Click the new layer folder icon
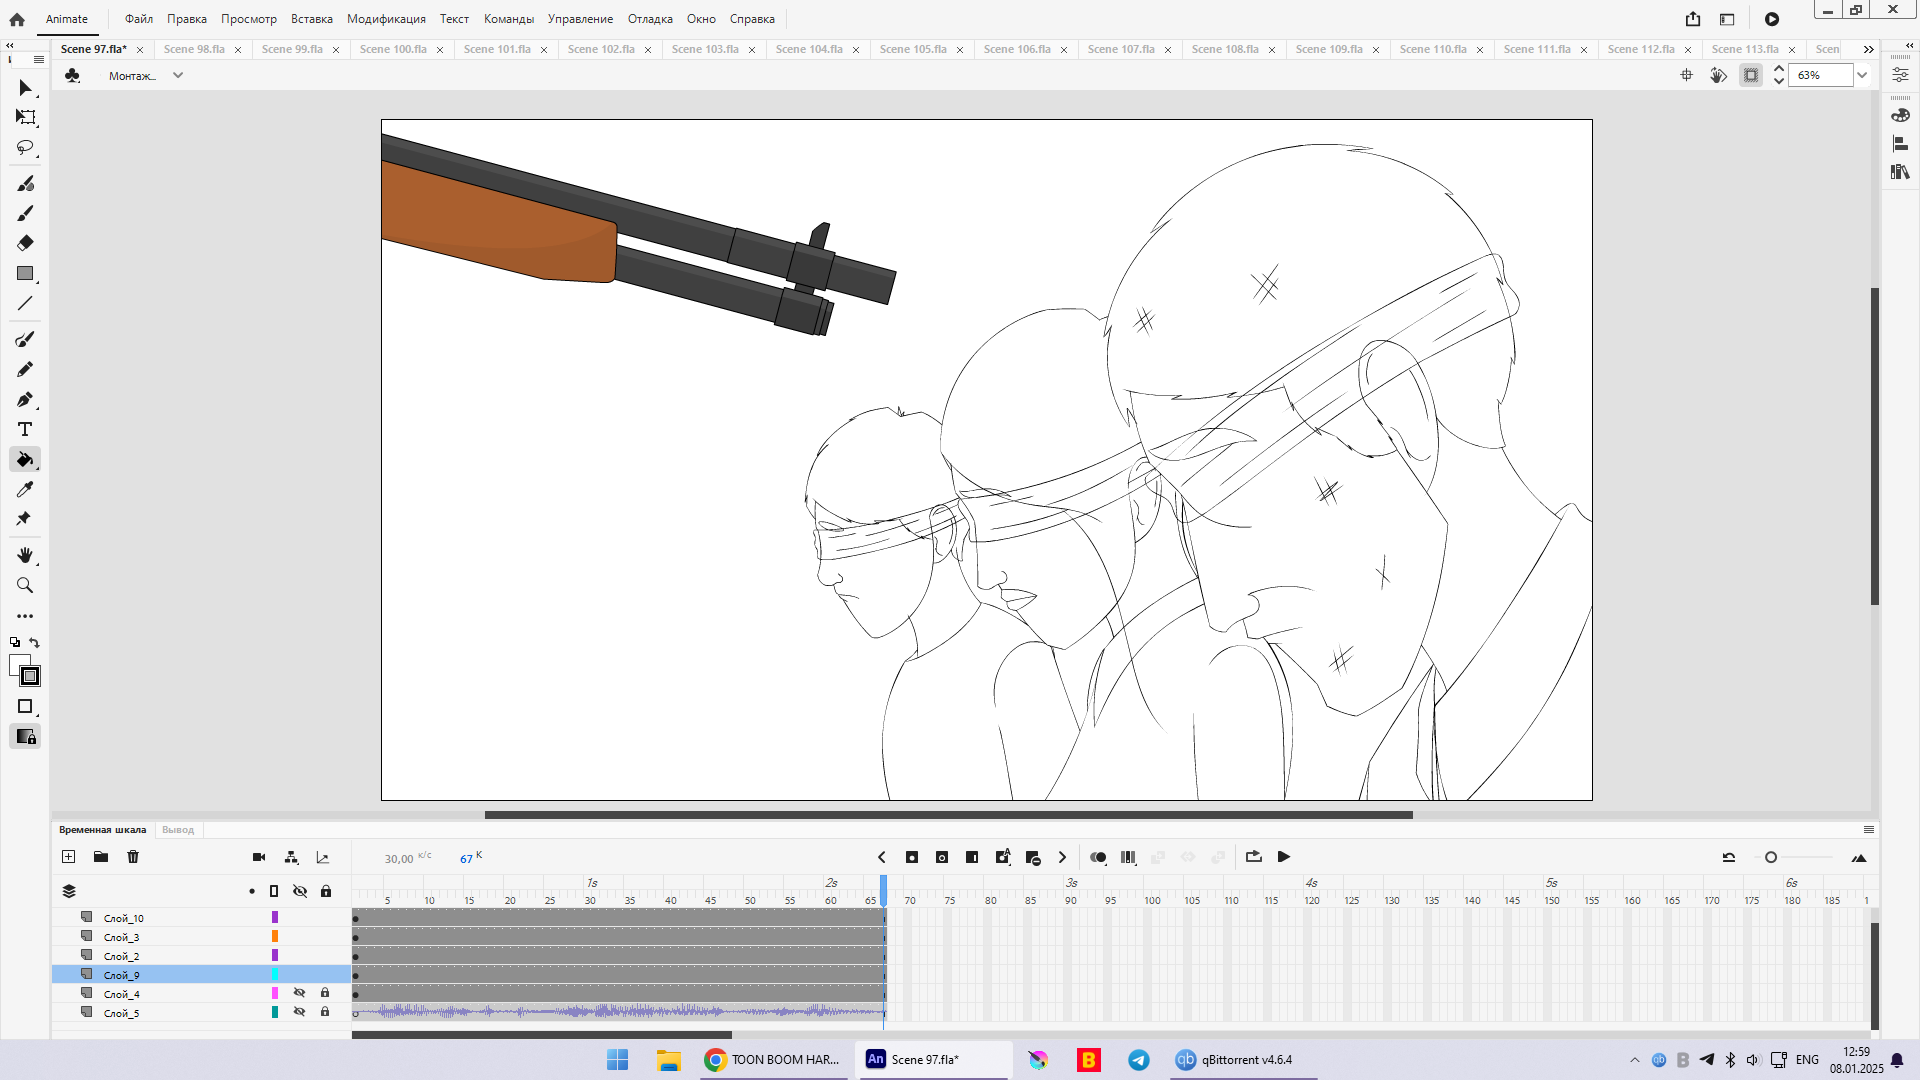Image resolution: width=1920 pixels, height=1080 pixels. click(x=101, y=857)
